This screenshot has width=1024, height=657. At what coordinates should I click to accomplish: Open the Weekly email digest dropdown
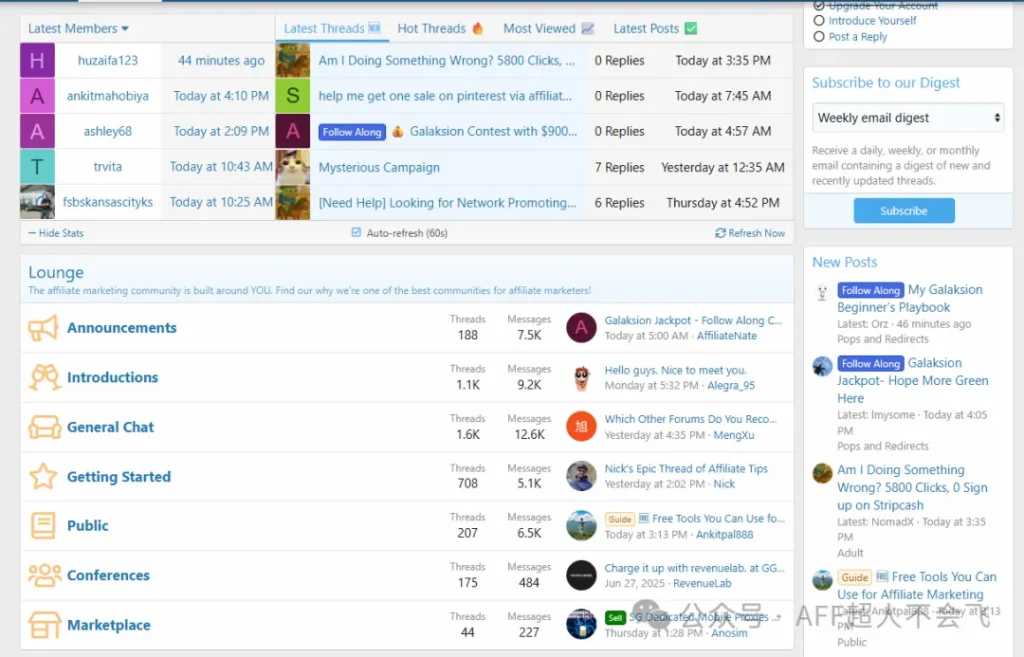[907, 118]
